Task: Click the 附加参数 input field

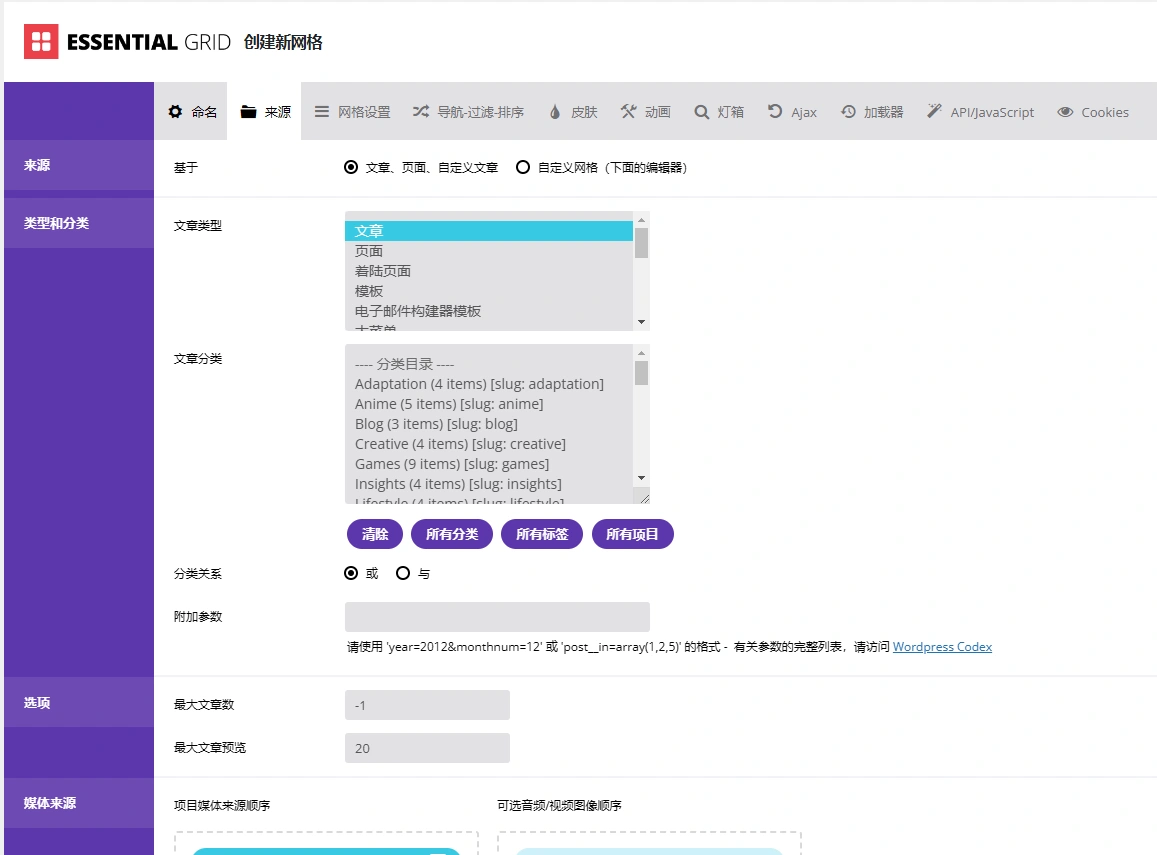Action: pyautogui.click(x=497, y=616)
